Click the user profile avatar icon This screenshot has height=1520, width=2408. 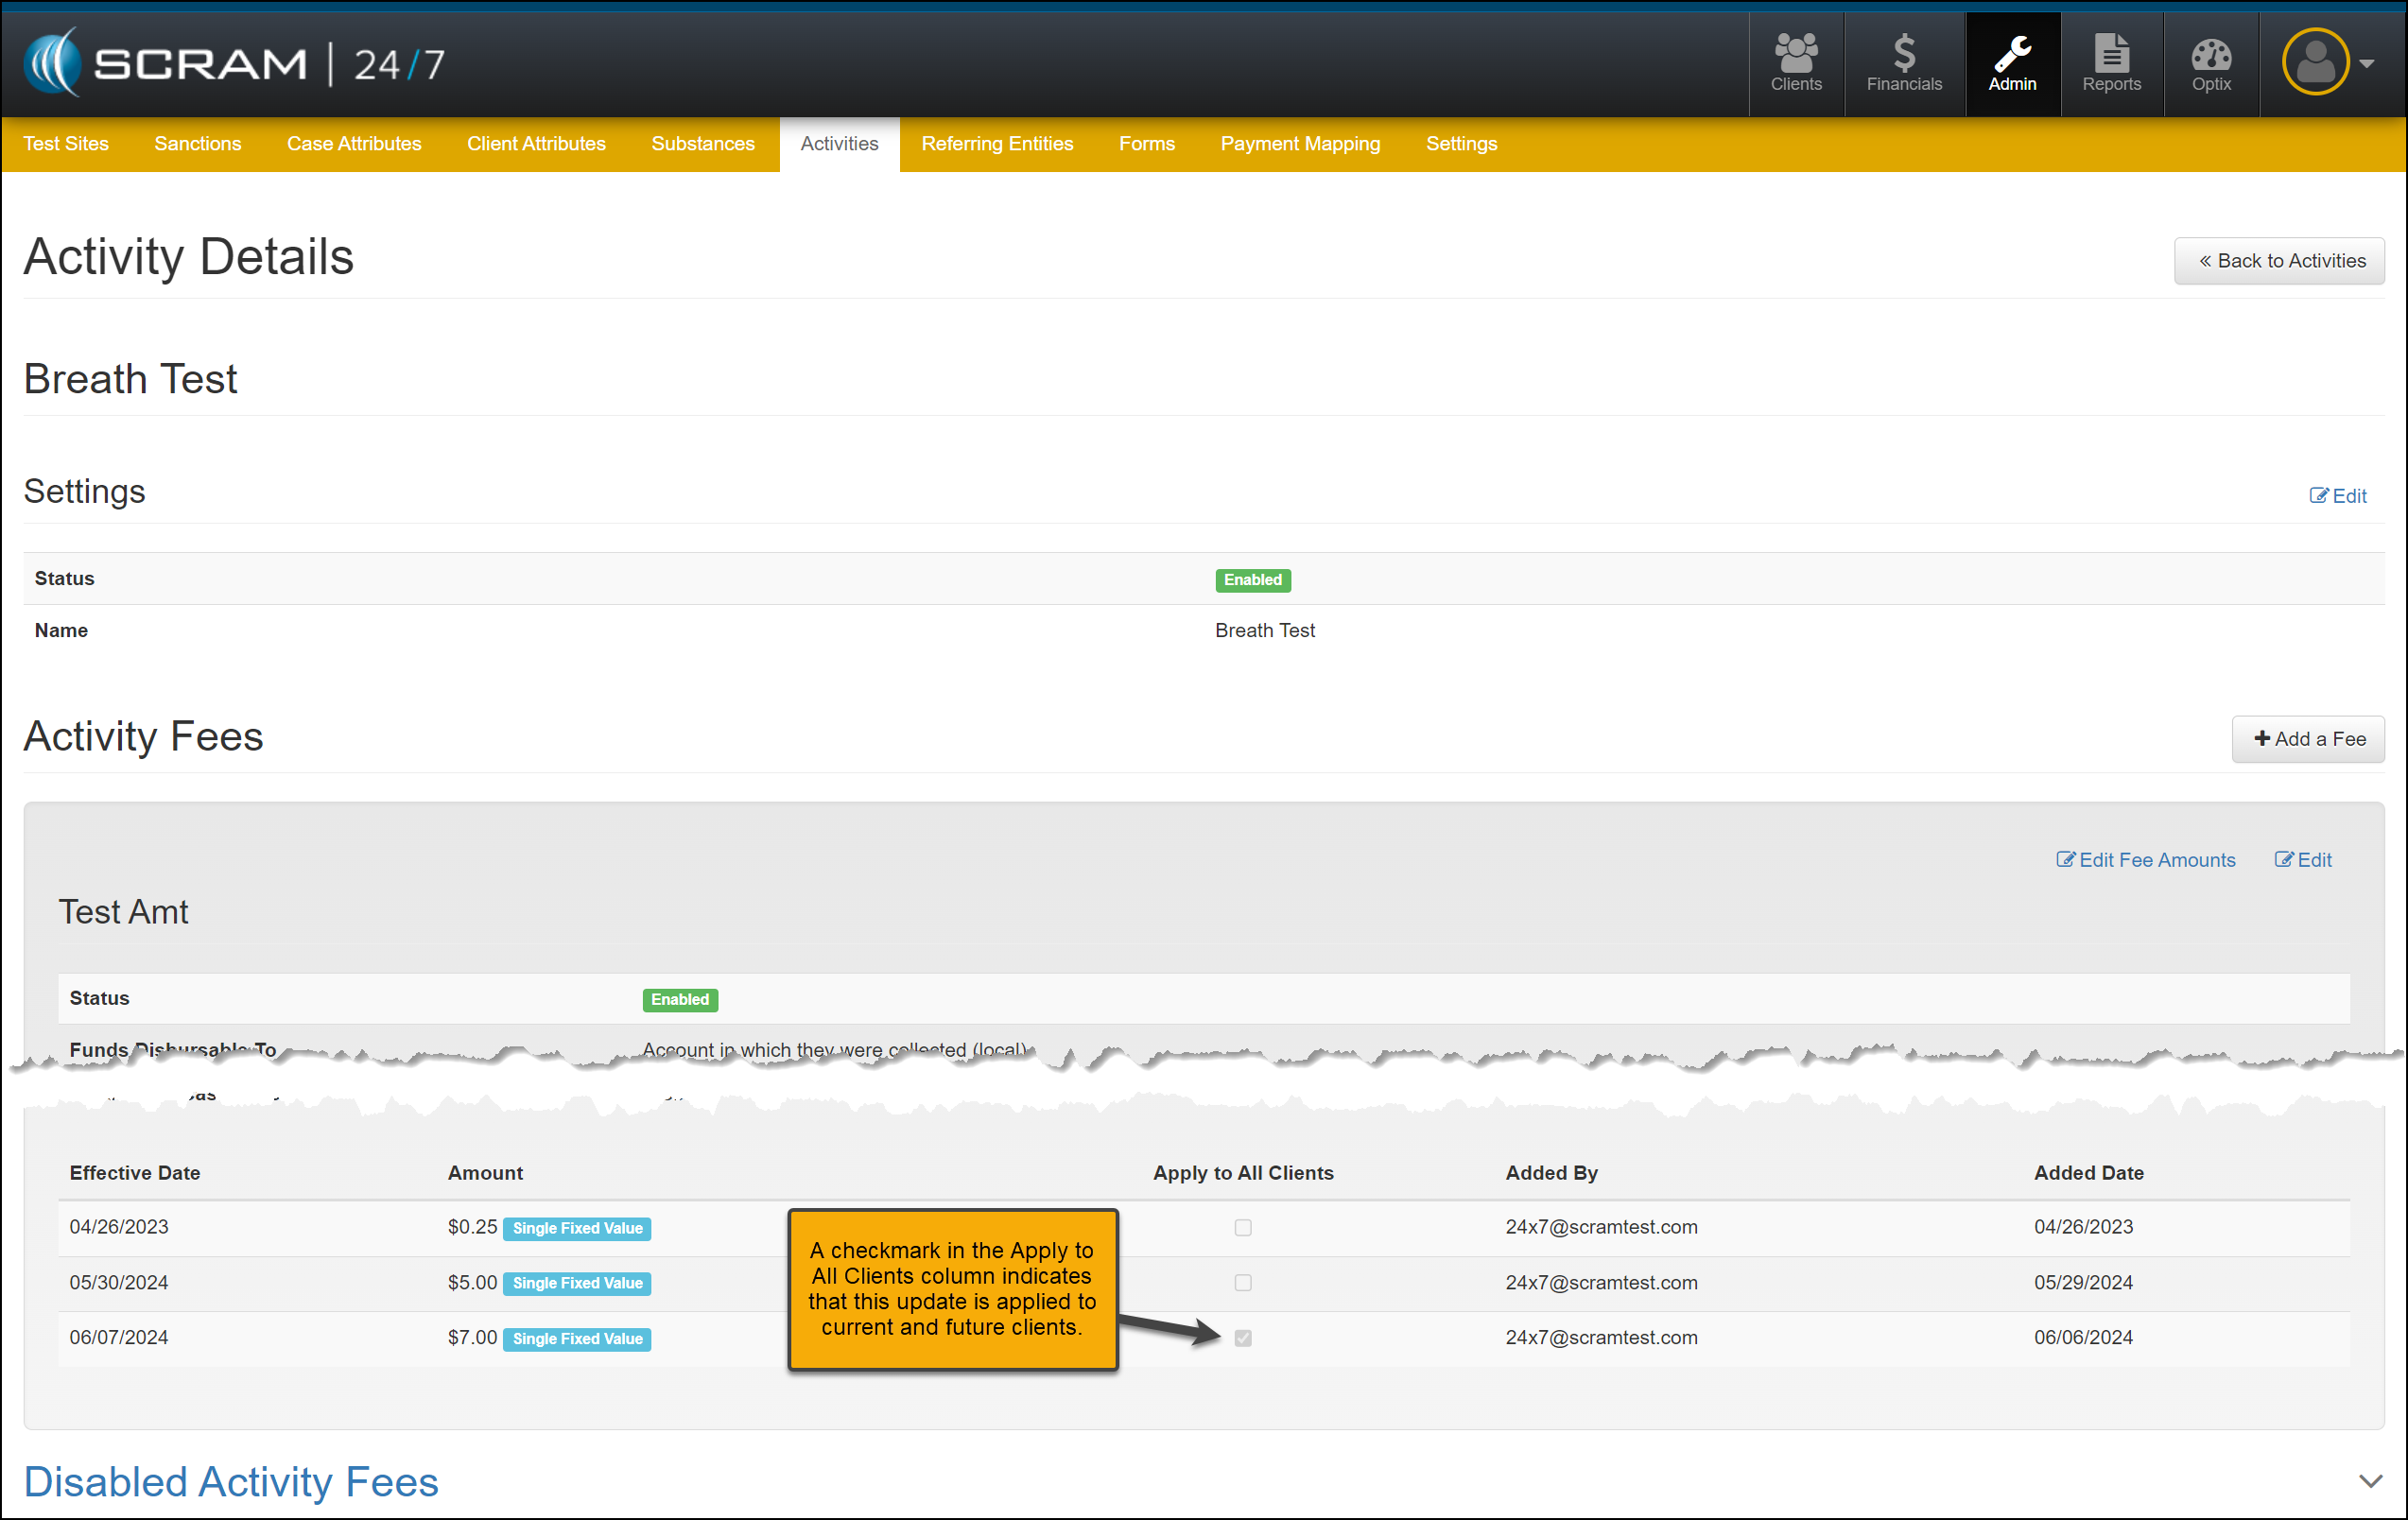[2314, 62]
